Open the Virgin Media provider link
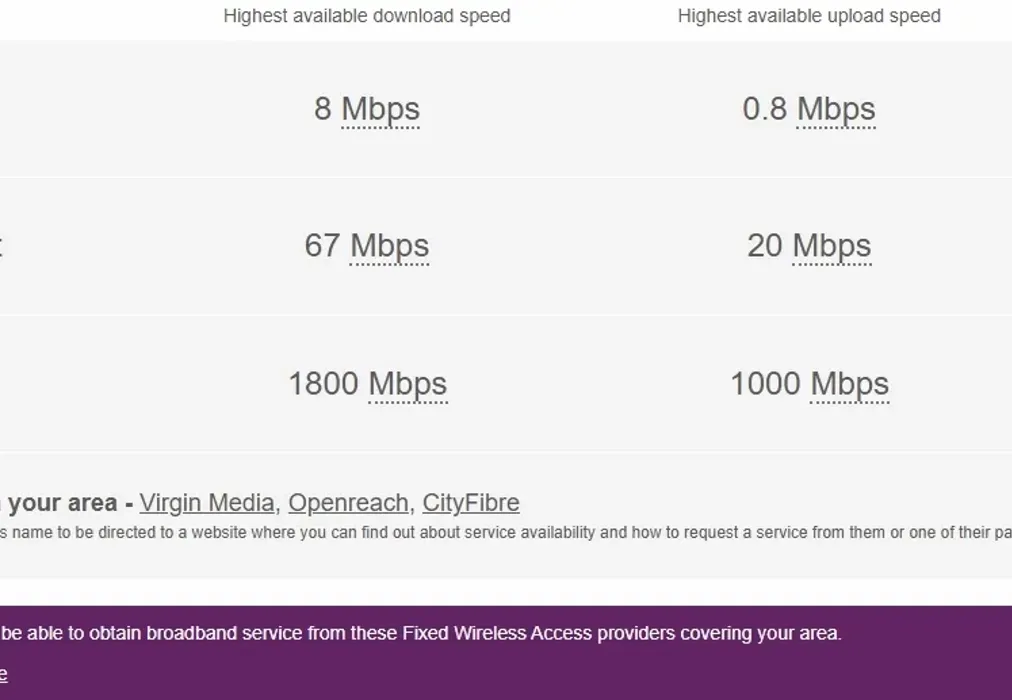This screenshot has height=700, width=1012. 207,503
